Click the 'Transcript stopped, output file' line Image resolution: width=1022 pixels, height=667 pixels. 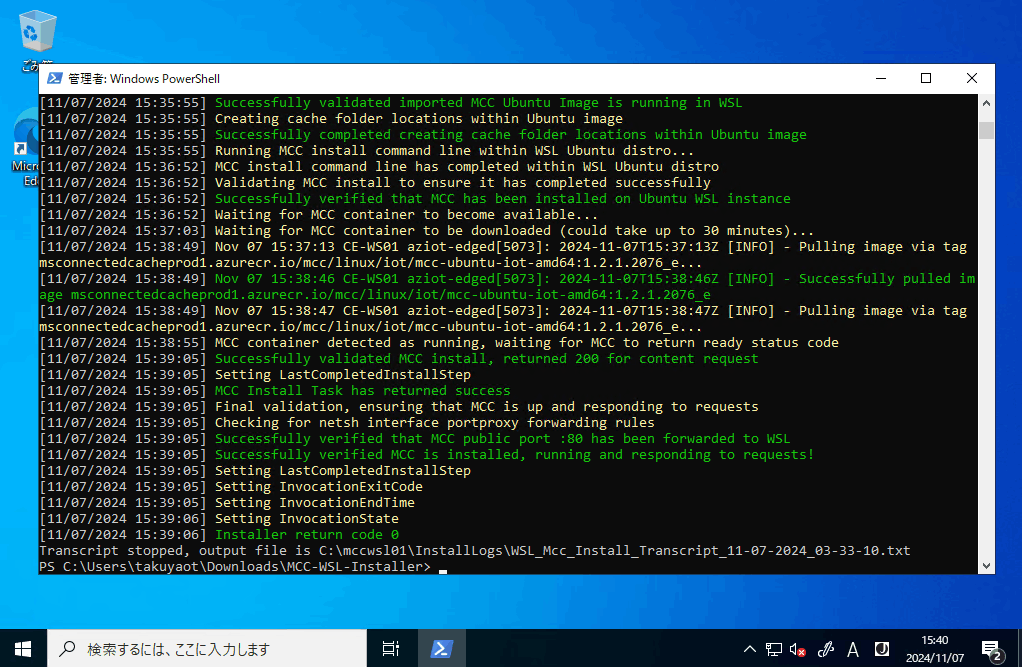click(474, 550)
